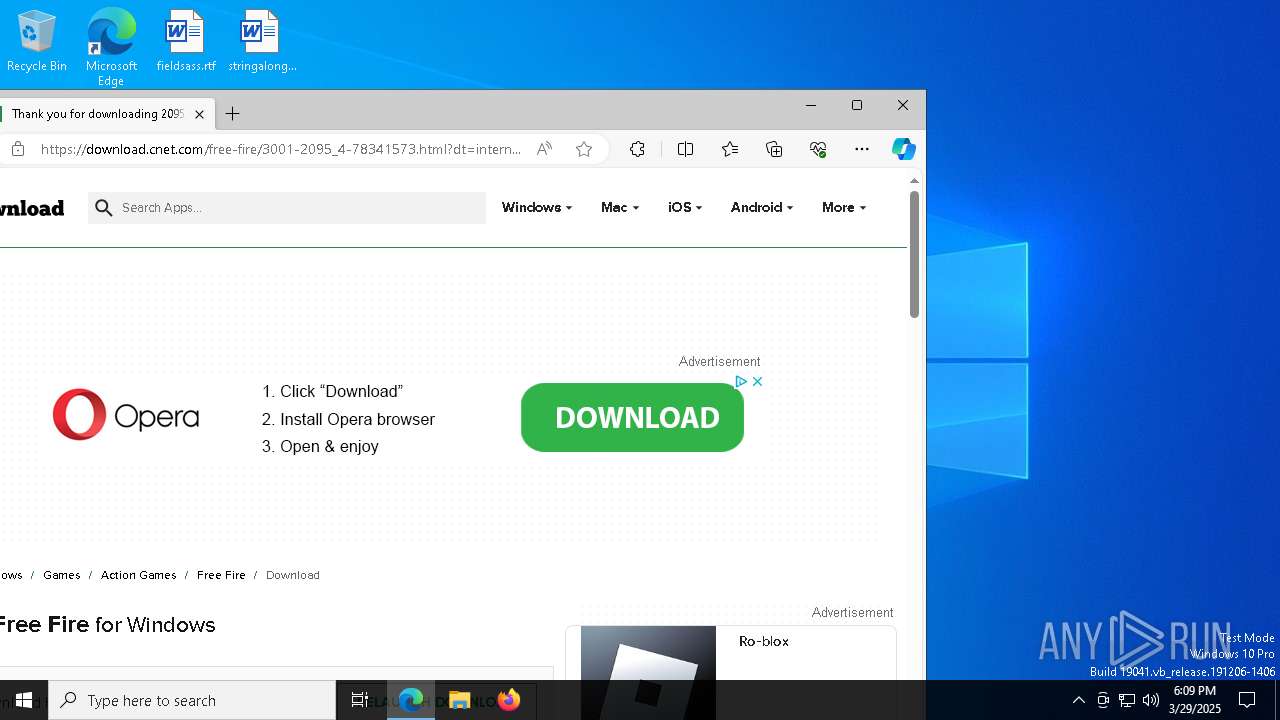Close the 'Thank you for downloading' tab

(199, 114)
